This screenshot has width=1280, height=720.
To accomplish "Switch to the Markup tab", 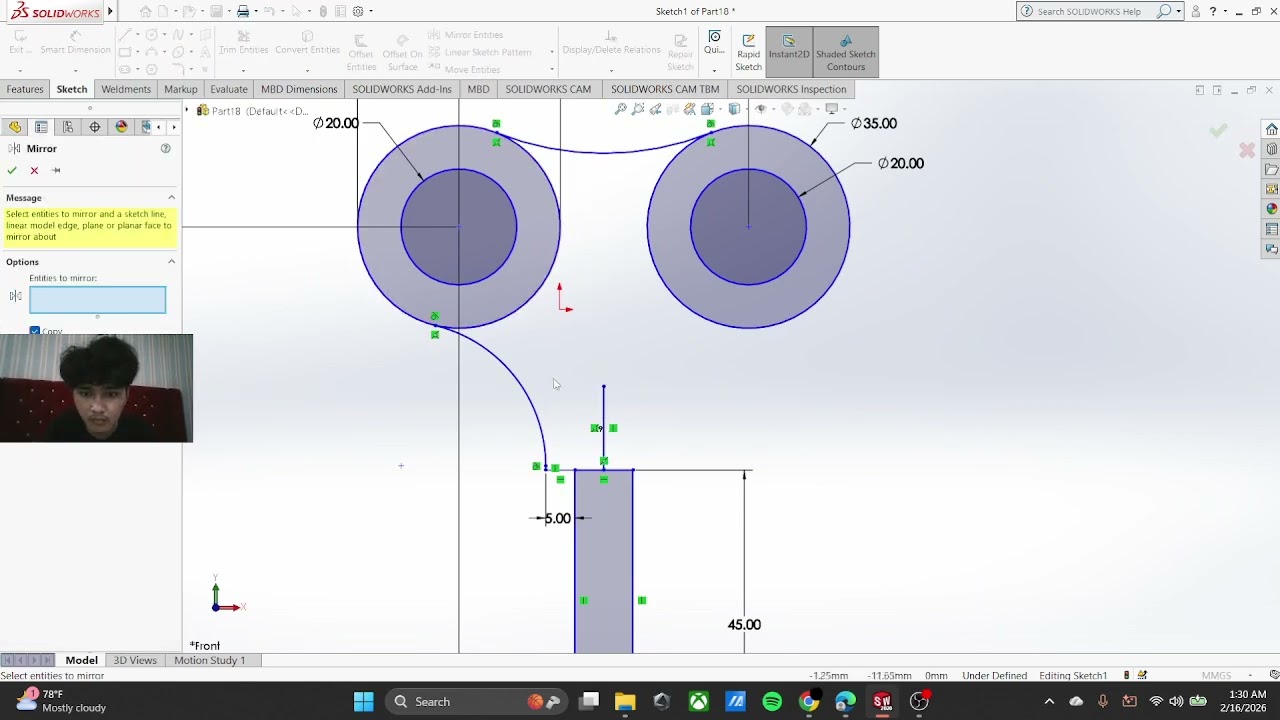I will 181,89.
